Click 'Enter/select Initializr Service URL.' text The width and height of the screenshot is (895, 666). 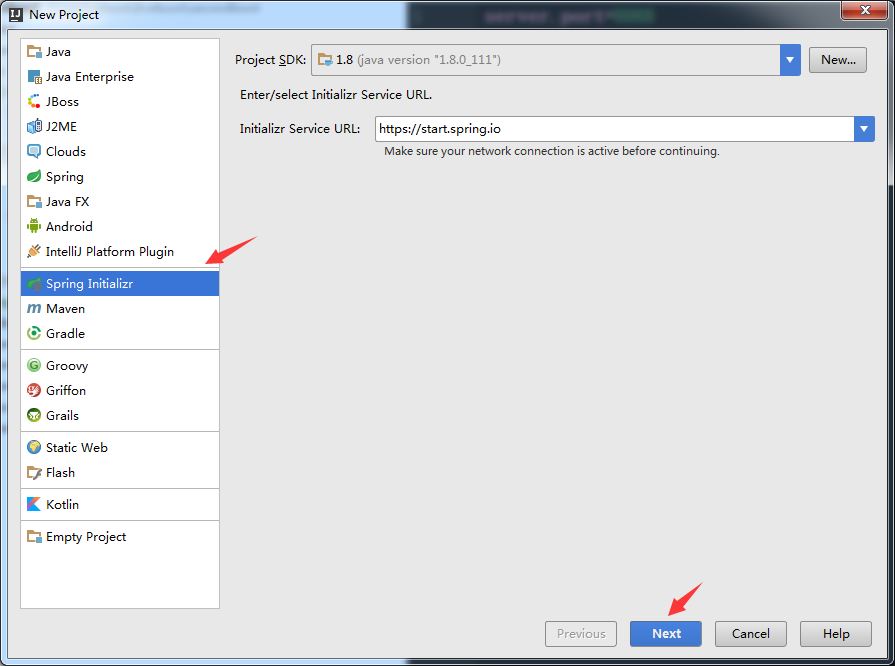pyautogui.click(x=336, y=95)
